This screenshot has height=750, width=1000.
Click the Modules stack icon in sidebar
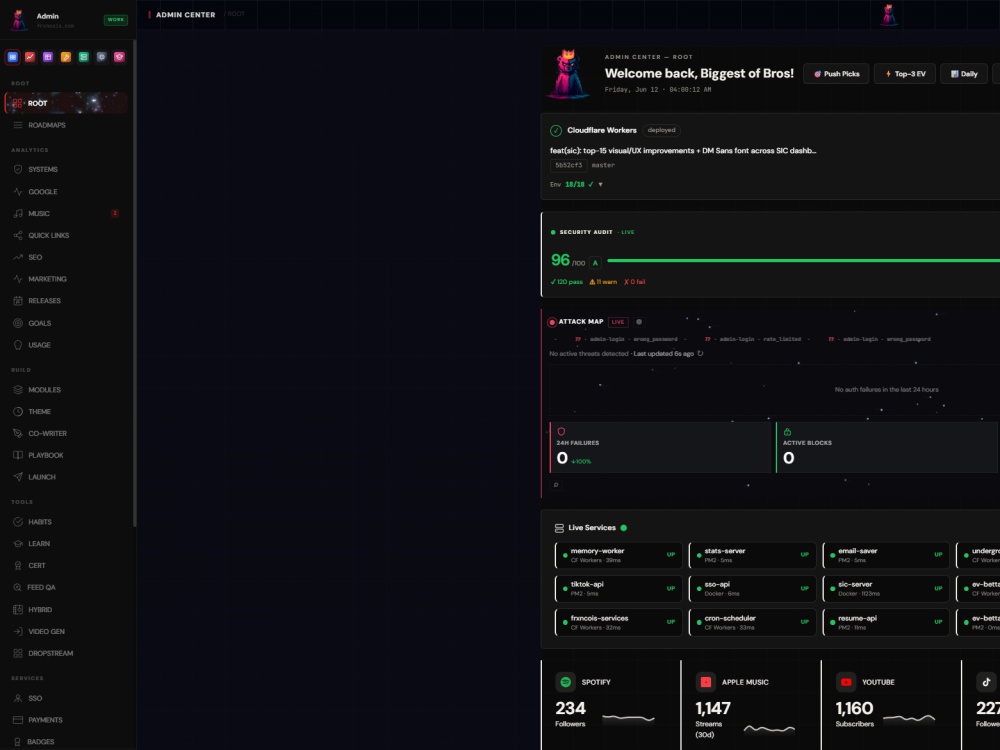(x=18, y=390)
